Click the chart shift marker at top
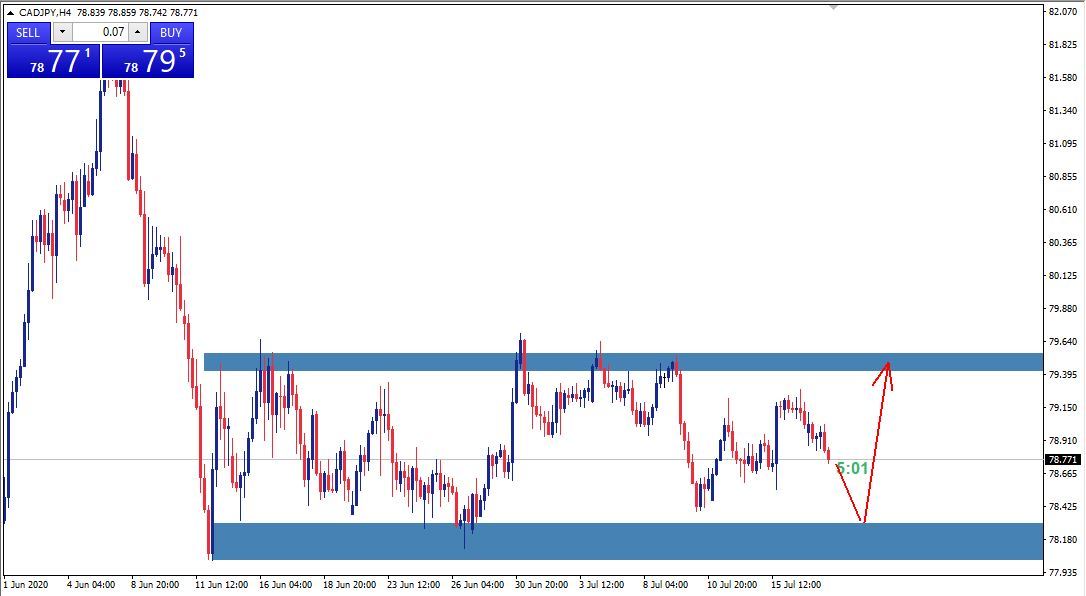Image resolution: width=1086 pixels, height=596 pixels. [833, 7]
